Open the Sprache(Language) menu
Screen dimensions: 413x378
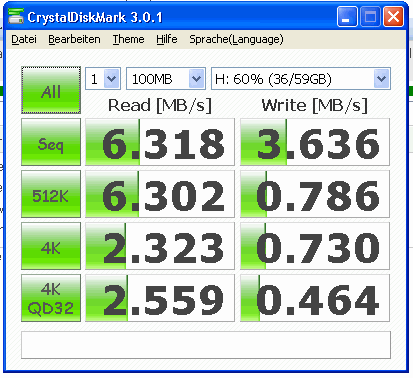pyautogui.click(x=236, y=39)
